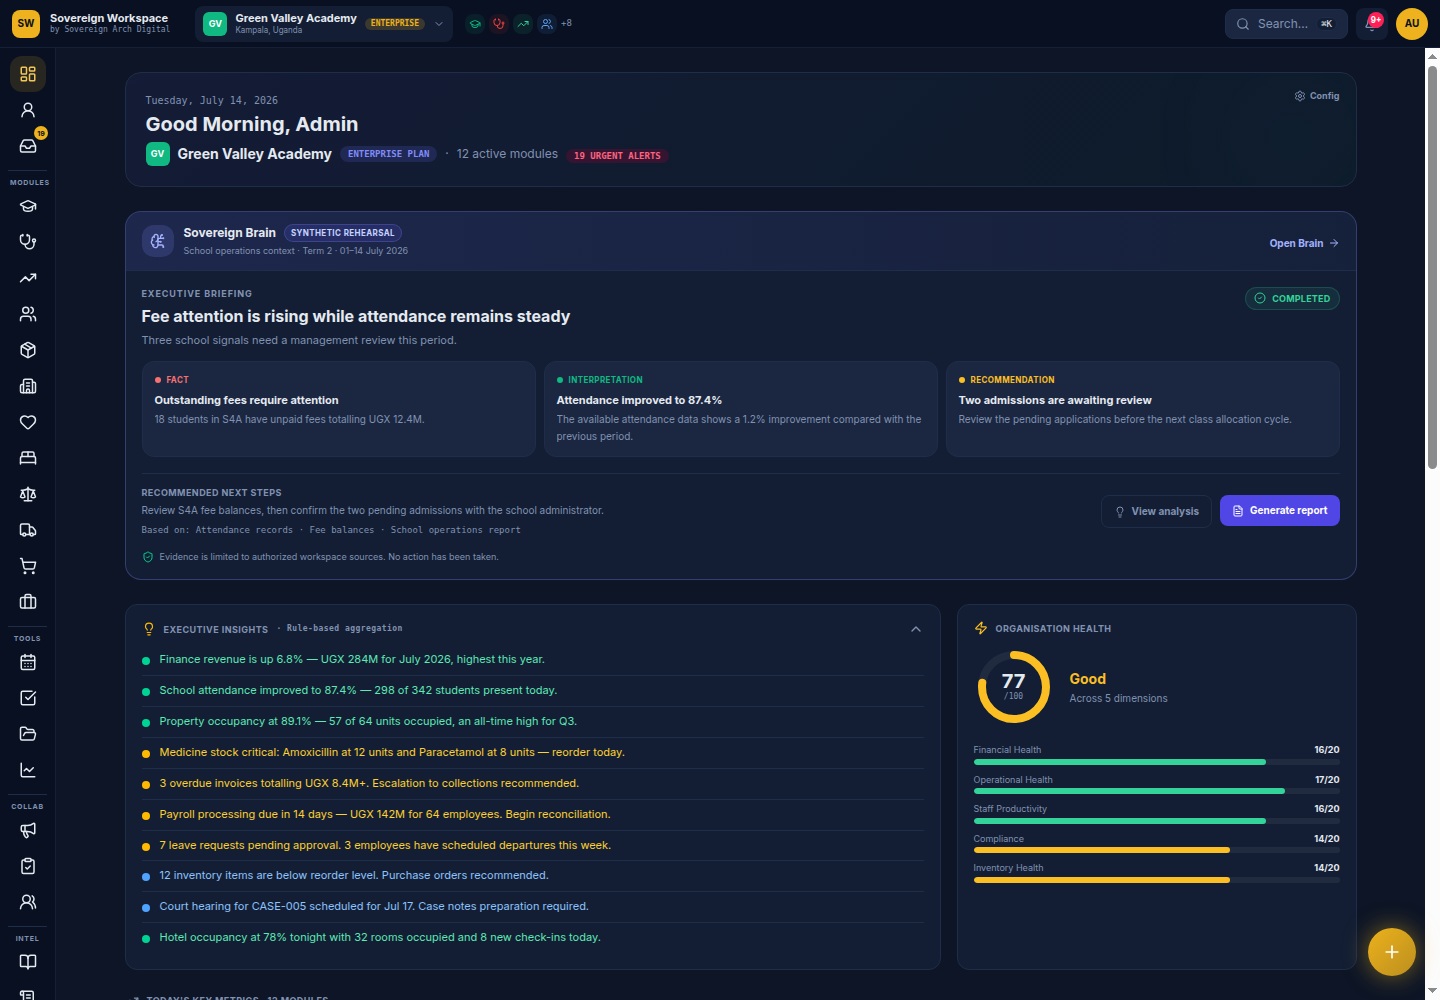Open the shopping cart module in sidebar

click(x=28, y=566)
